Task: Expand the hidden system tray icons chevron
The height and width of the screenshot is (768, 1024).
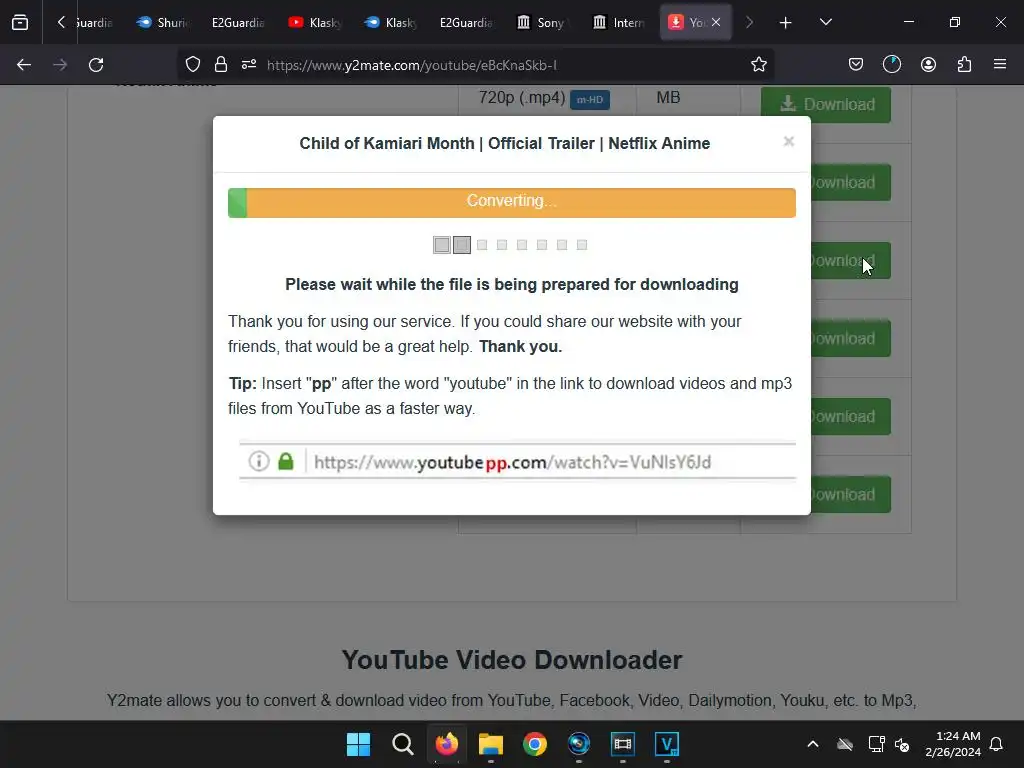Action: tap(813, 744)
